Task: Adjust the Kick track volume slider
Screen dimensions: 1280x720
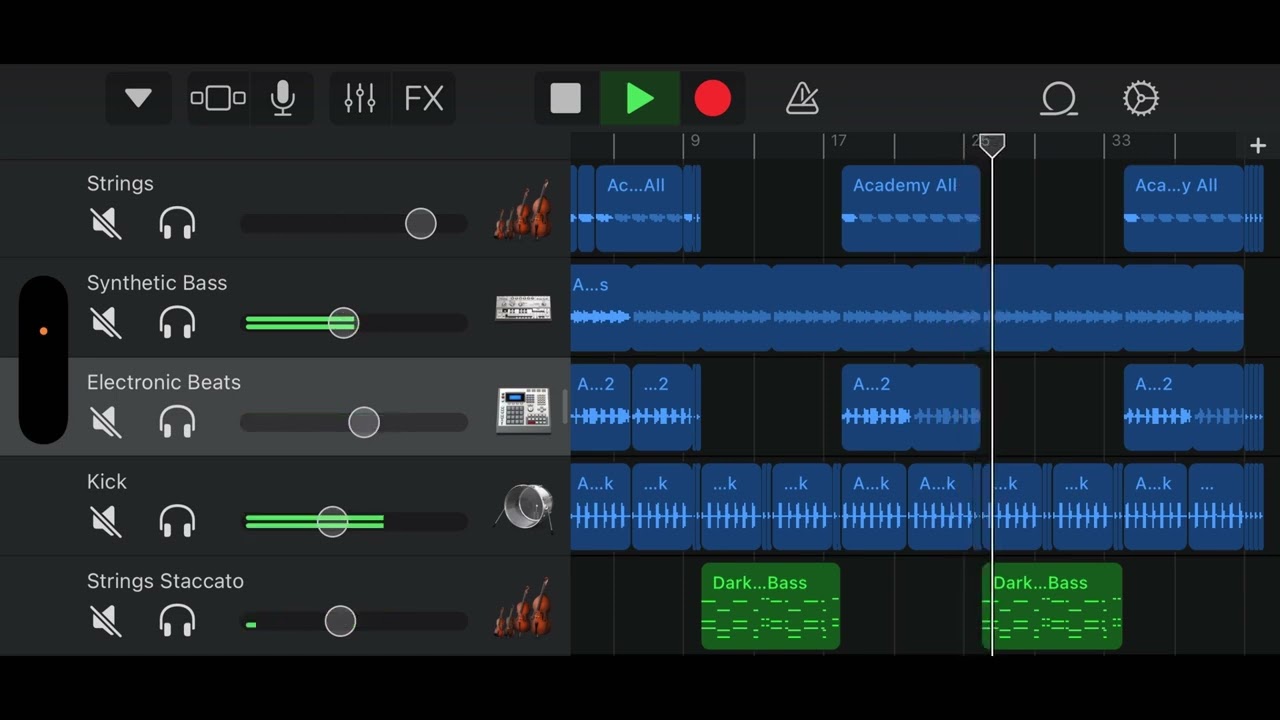Action: pyautogui.click(x=332, y=521)
